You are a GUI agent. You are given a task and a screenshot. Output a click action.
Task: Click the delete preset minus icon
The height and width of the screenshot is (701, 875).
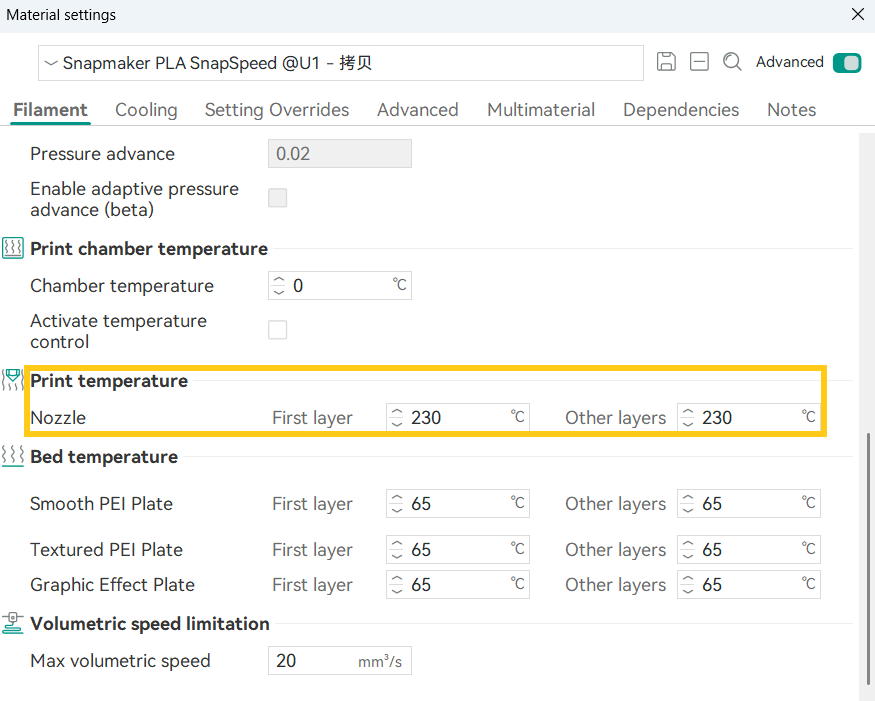point(699,62)
